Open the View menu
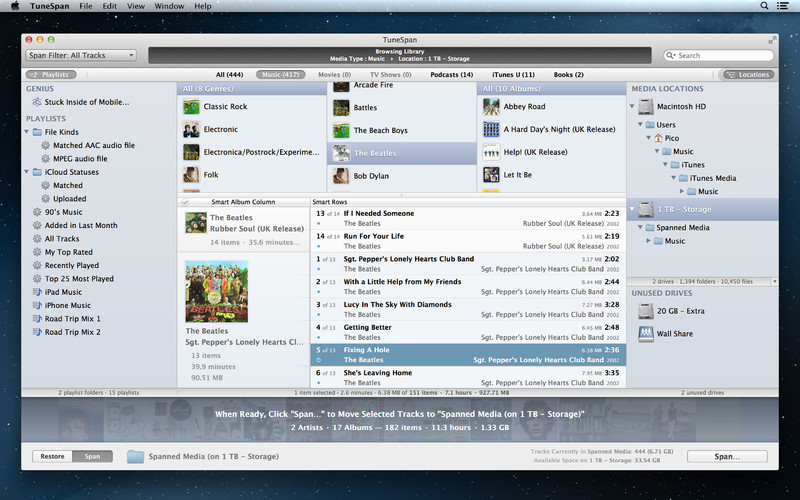This screenshot has height=500, width=800. click(x=136, y=6)
